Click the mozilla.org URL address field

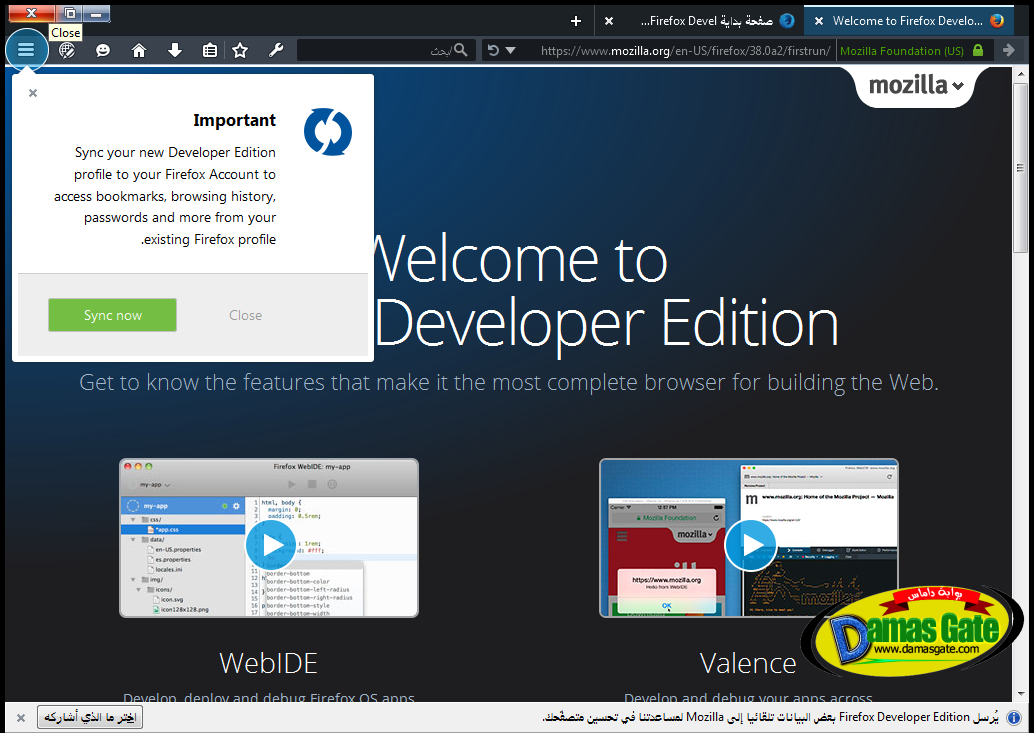(686, 51)
